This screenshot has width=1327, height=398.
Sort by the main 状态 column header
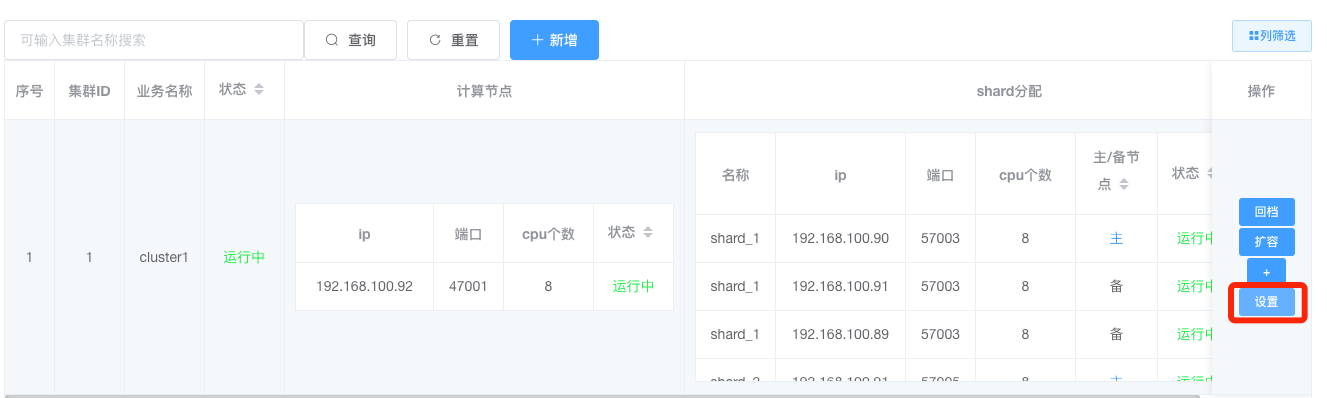tap(259, 90)
